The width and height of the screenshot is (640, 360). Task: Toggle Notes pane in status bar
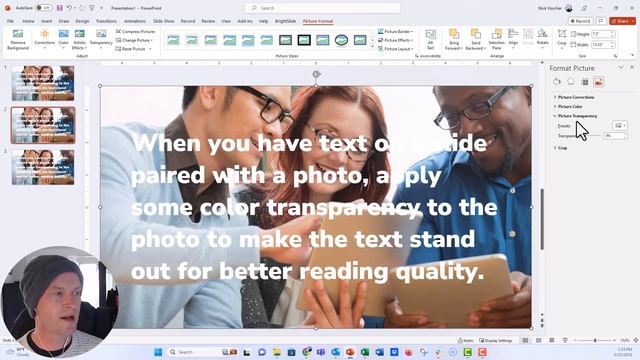click(465, 340)
